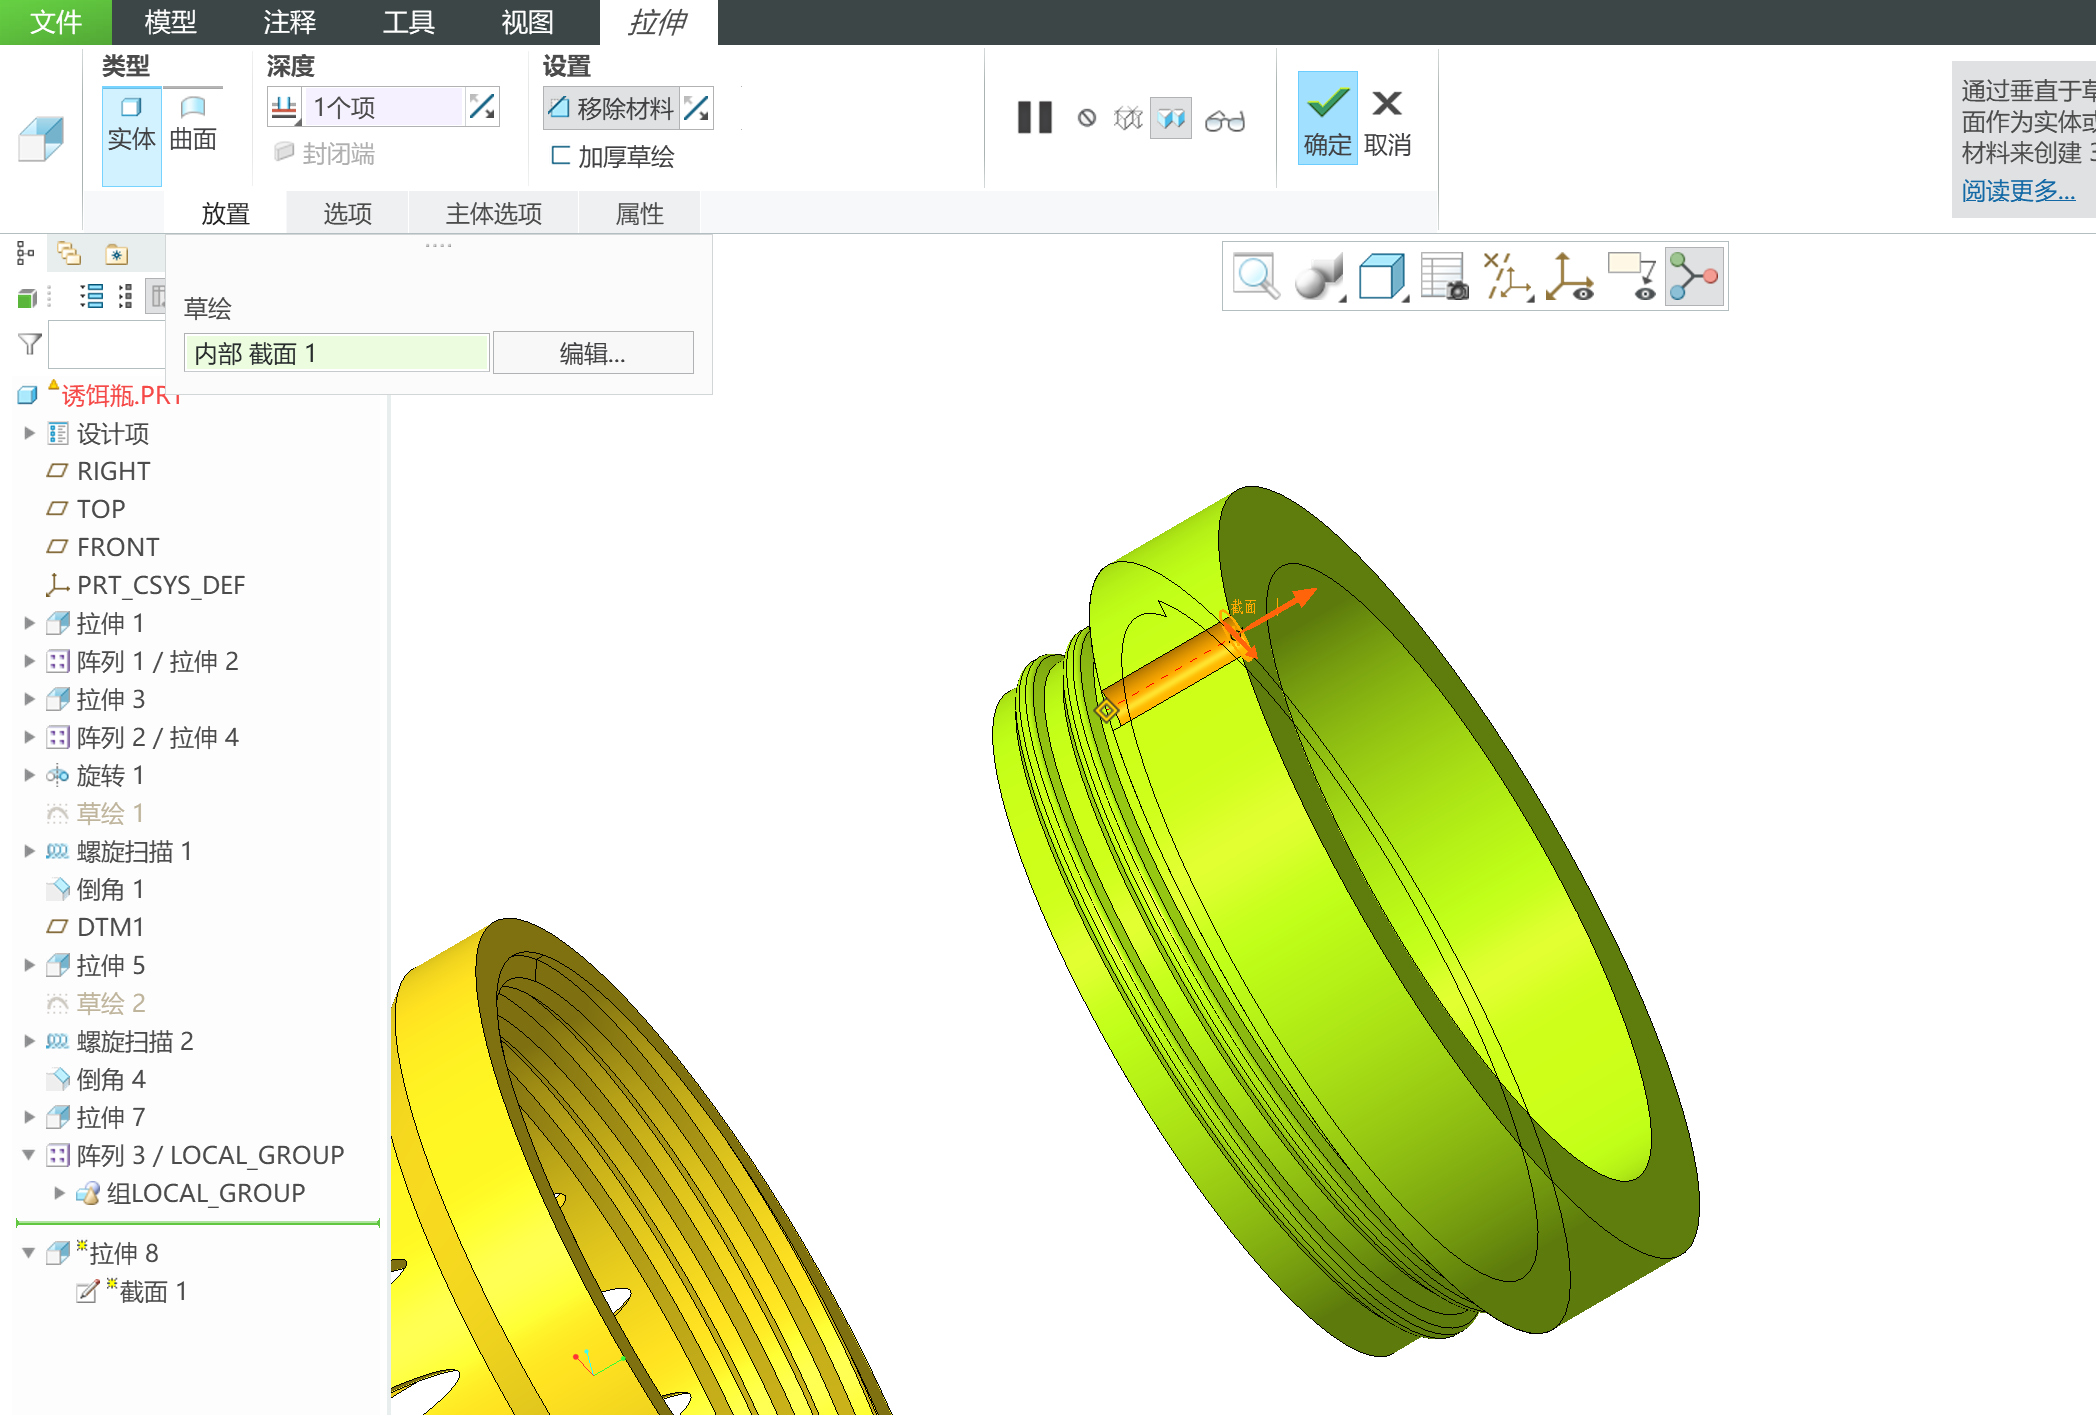Open the 模型 ribbon tab
This screenshot has height=1415, width=2096.
tap(170, 22)
